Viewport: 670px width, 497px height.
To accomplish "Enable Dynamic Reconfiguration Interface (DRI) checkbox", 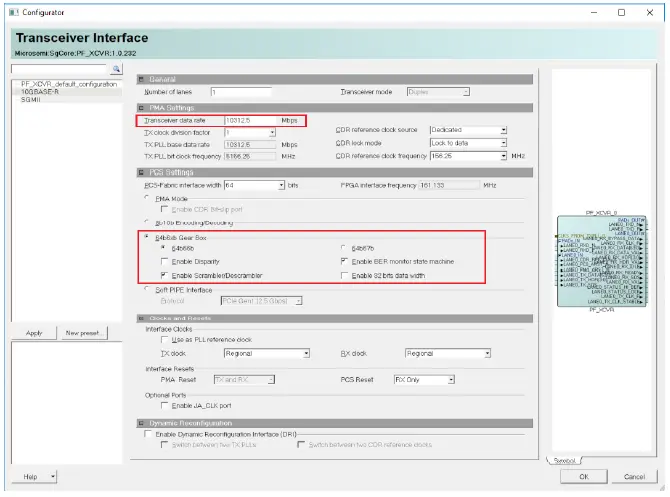I will (x=148, y=434).
